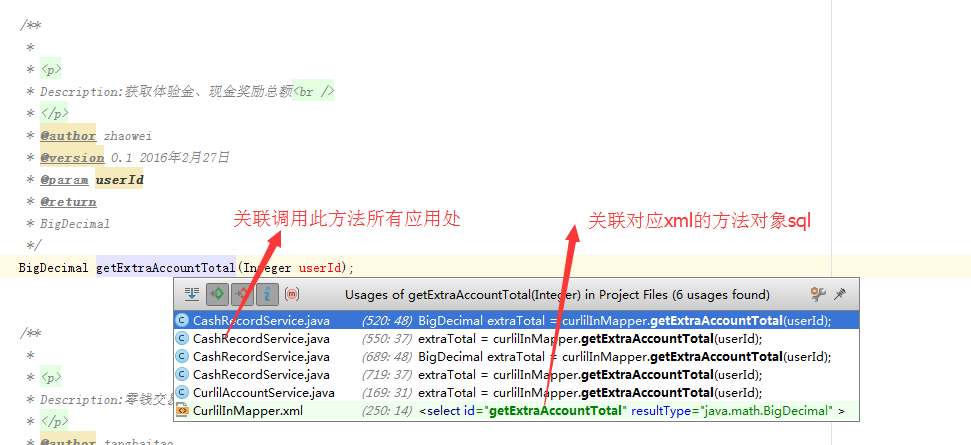Click the Open Find tool window icon in the usages popup
Viewport: 971px width, 445px height.
click(x=191, y=295)
